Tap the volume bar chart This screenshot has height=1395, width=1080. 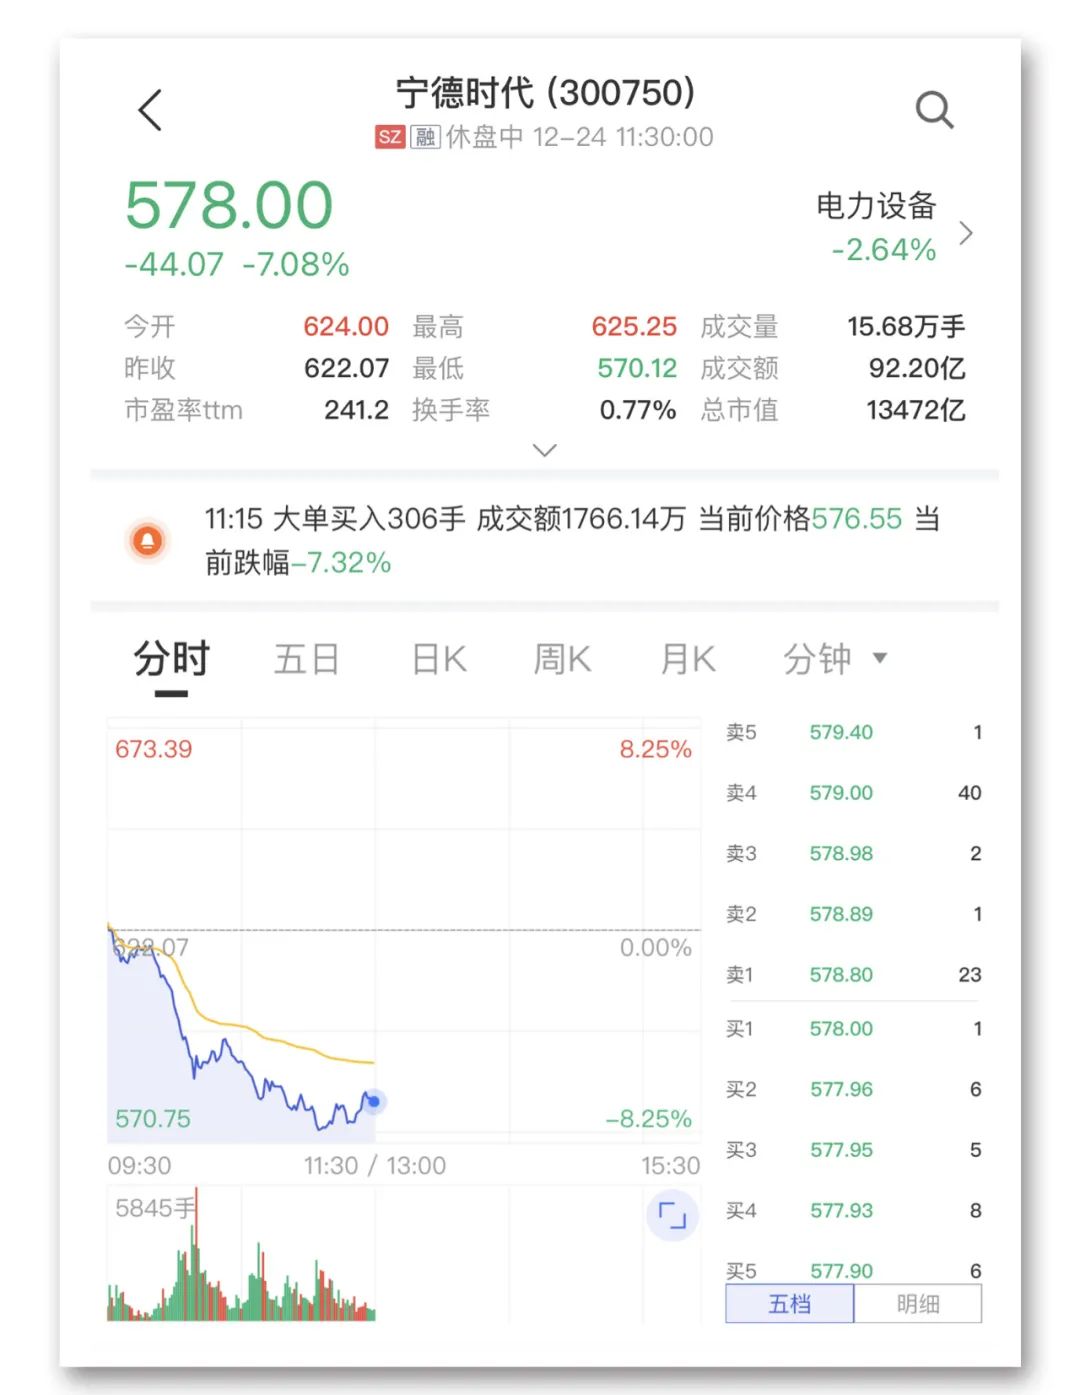(x=241, y=1254)
